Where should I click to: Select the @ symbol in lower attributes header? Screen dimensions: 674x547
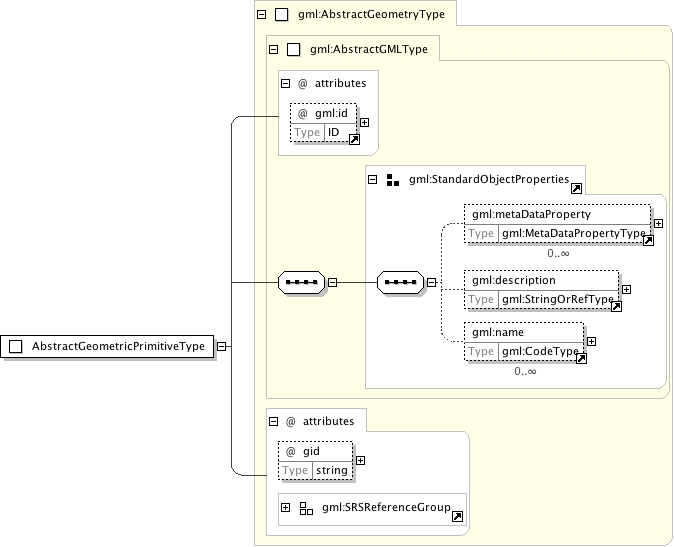tap(291, 422)
